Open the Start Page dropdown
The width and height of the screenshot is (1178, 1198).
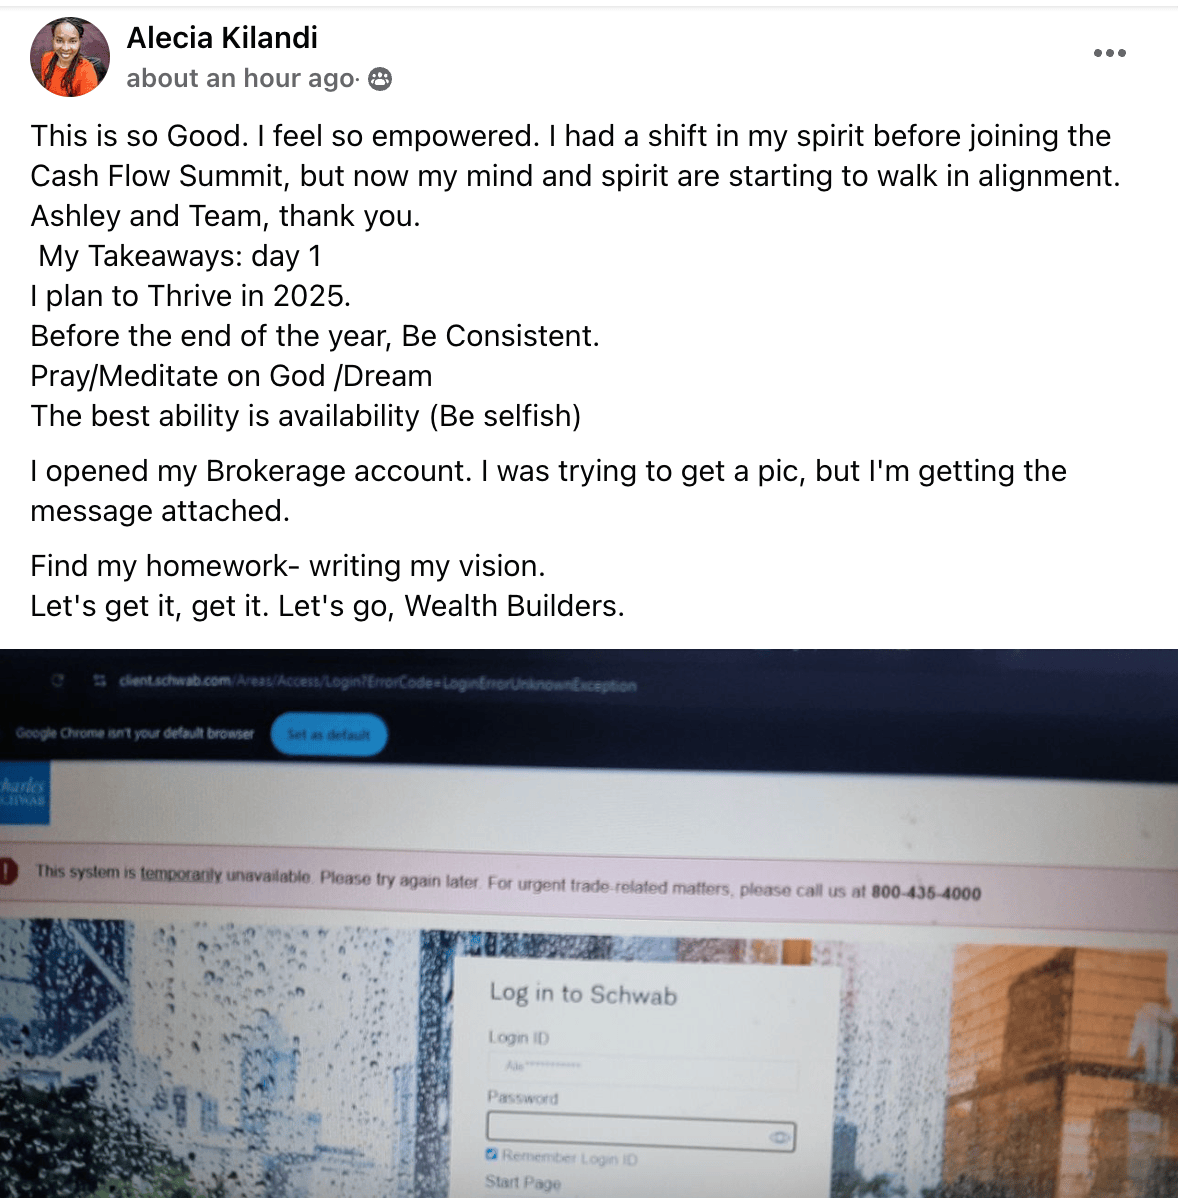523,1183
